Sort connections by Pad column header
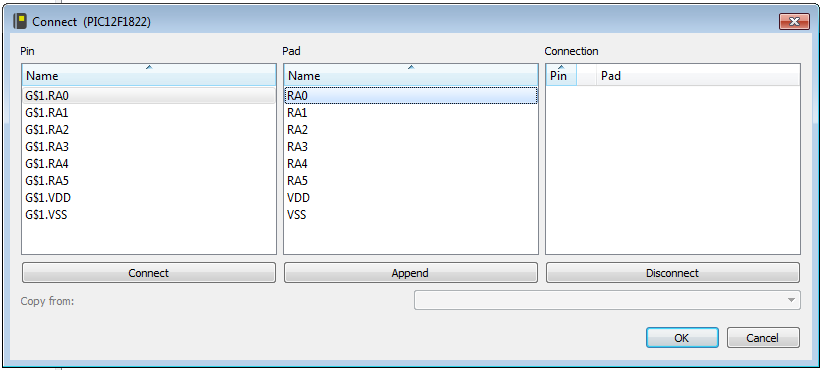Screen dimensions: 822x370 698,75
